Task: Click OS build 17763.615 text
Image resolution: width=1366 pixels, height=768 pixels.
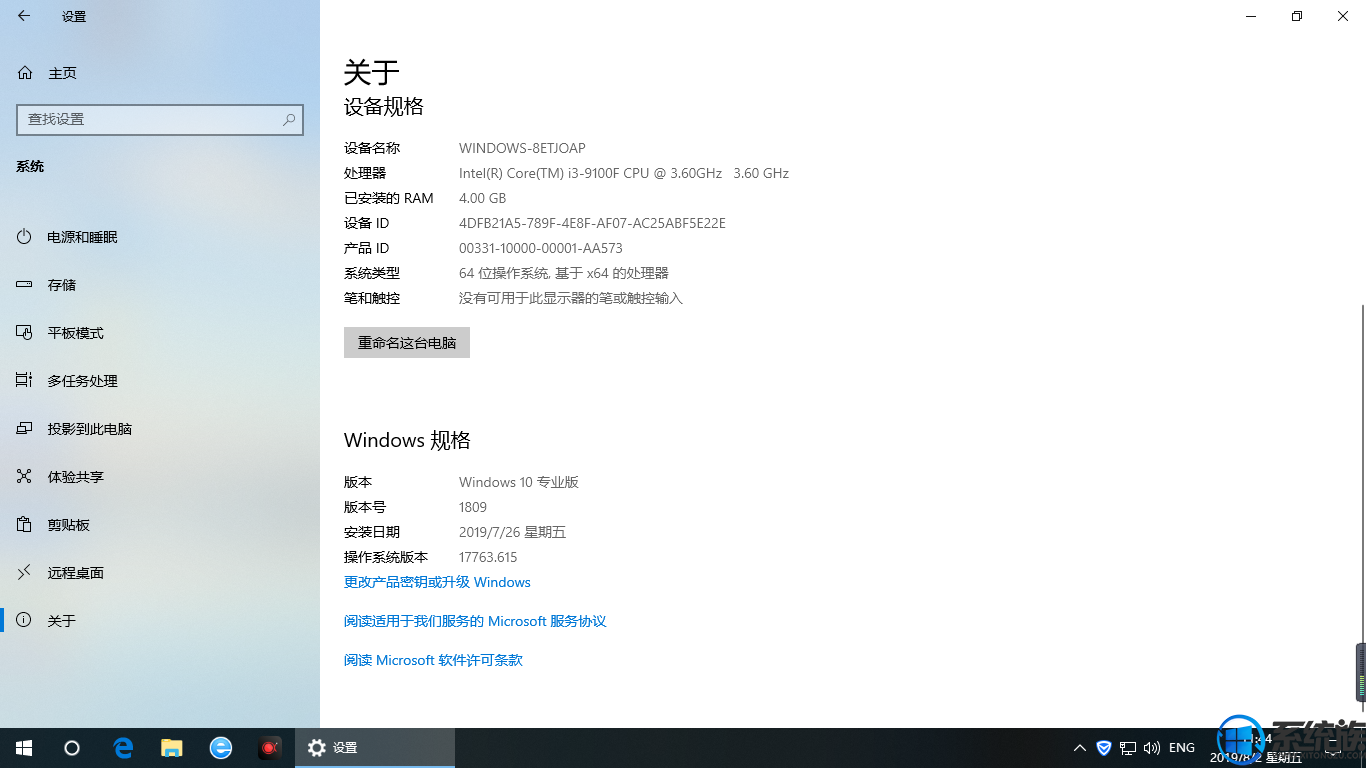Action: 488,557
